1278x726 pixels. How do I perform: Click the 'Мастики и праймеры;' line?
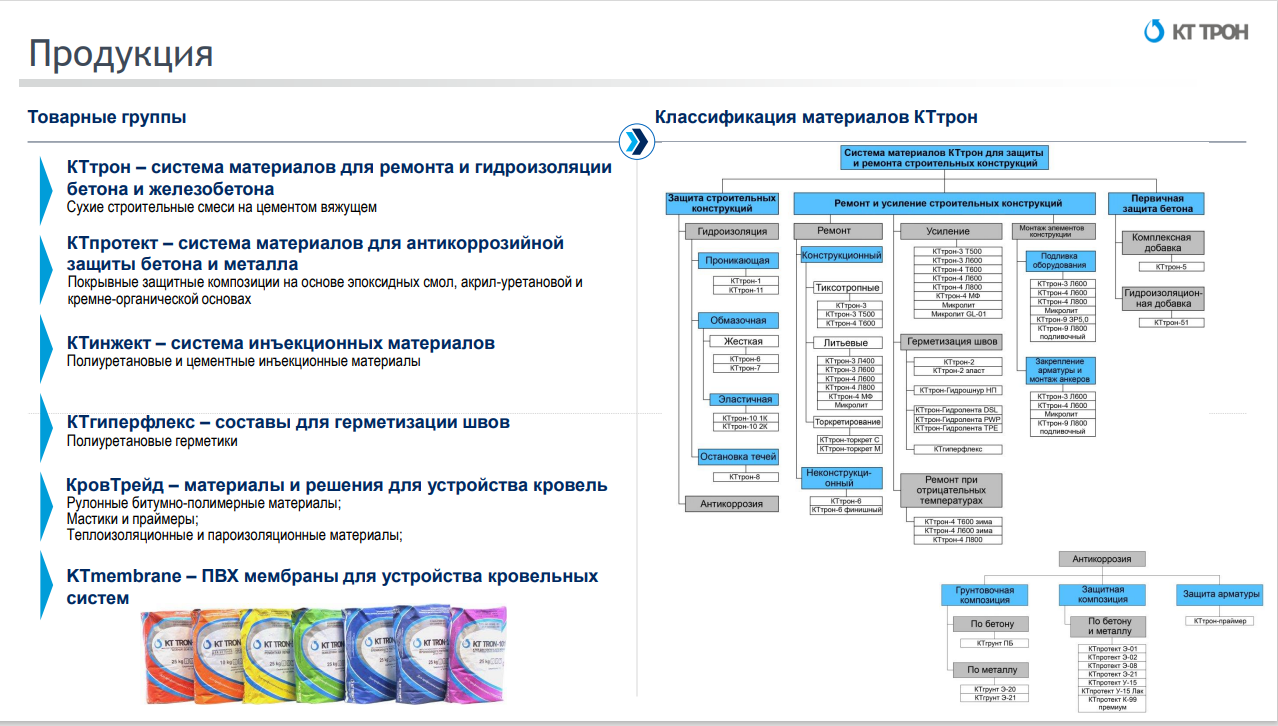pyautogui.click(x=133, y=519)
